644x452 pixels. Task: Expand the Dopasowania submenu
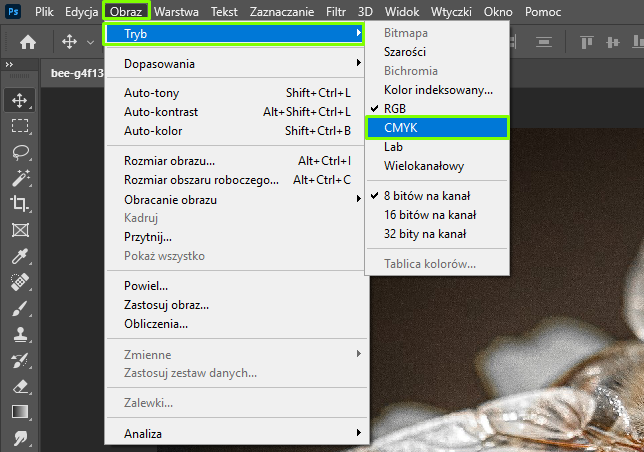236,64
